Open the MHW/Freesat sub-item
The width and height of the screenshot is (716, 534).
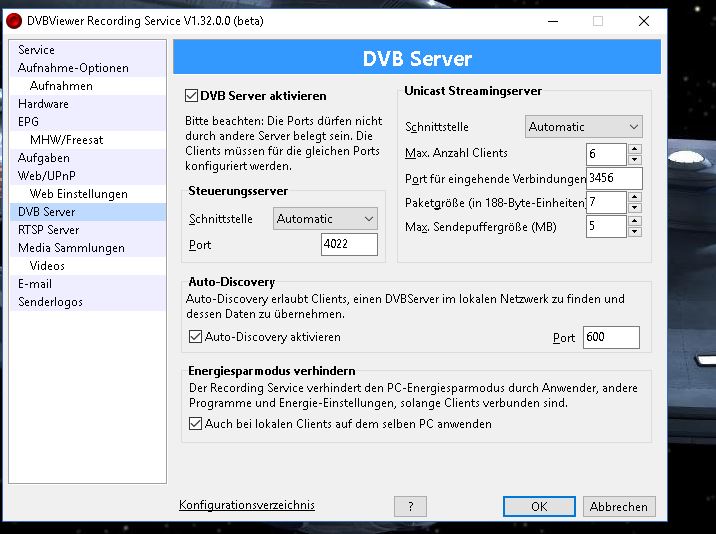click(88, 140)
